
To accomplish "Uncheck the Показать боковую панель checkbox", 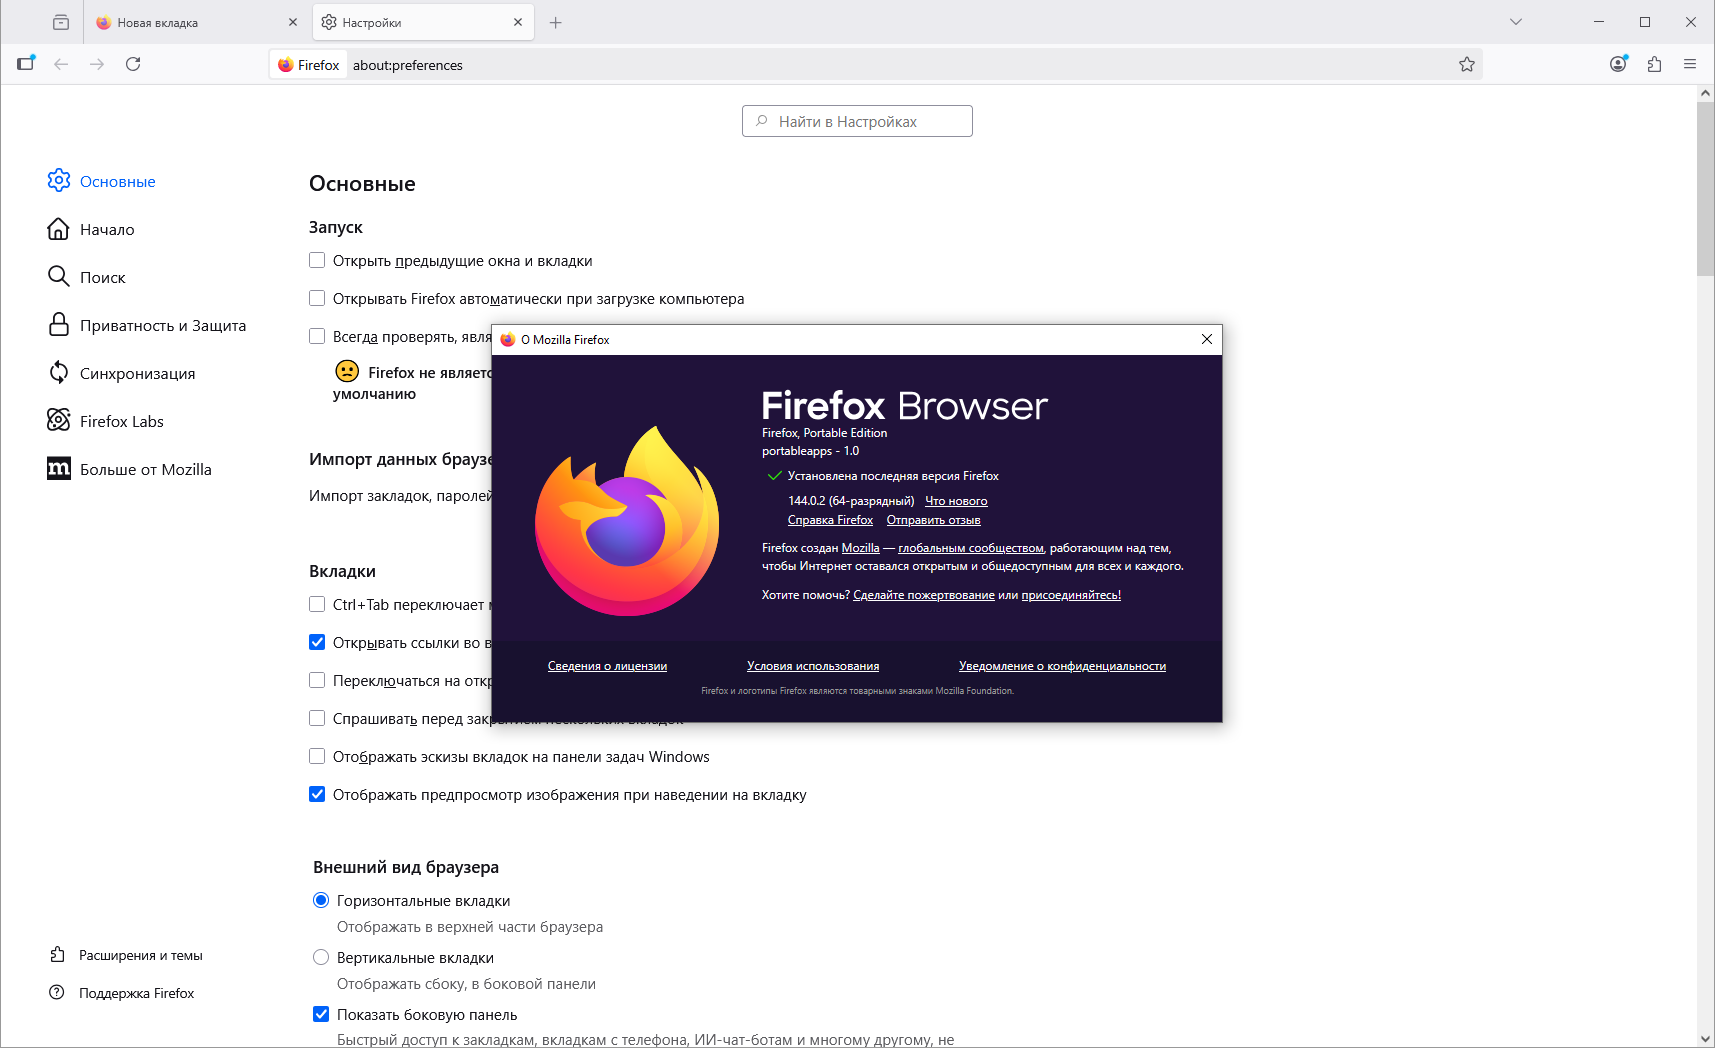I will pos(321,1014).
